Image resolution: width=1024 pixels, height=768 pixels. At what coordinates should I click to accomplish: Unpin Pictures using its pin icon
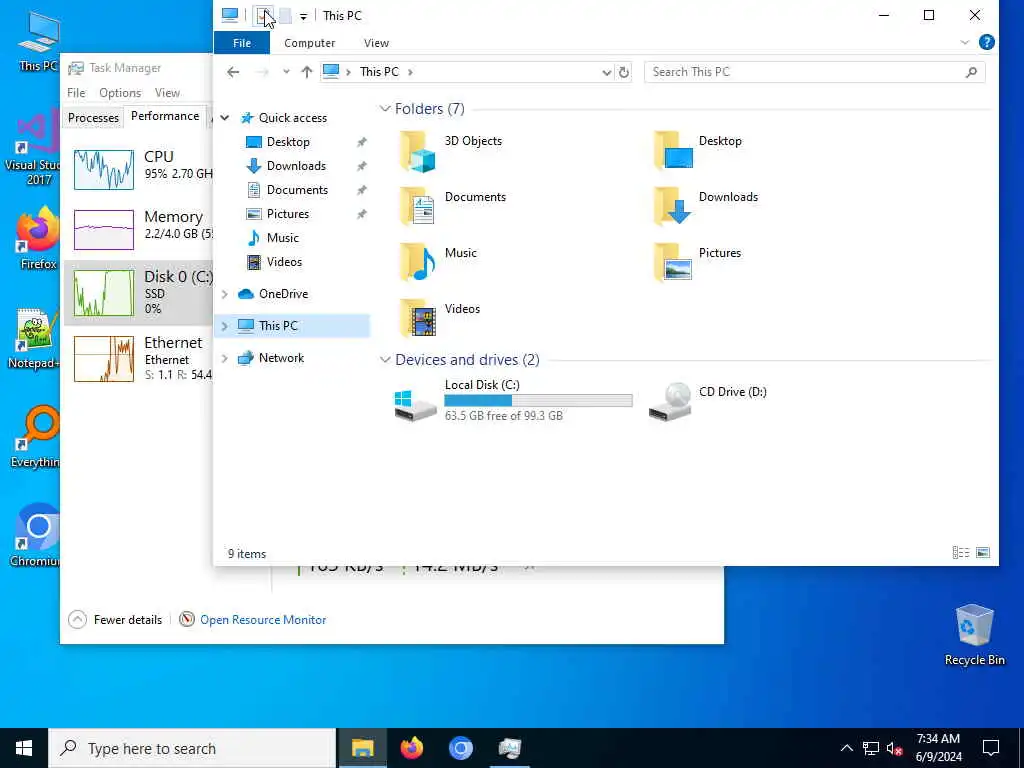pyautogui.click(x=361, y=215)
